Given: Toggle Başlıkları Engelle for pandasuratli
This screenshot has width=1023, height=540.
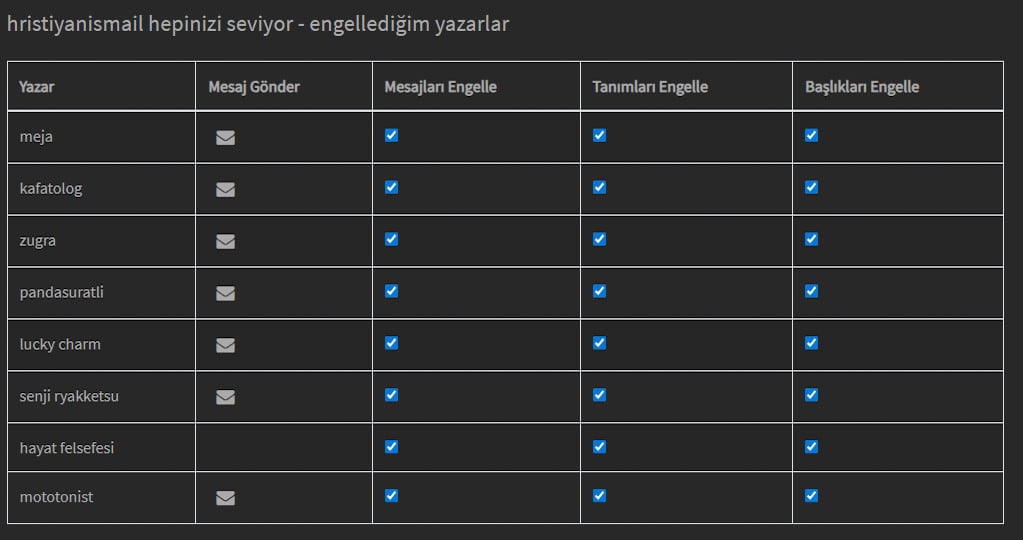Looking at the screenshot, I should coord(811,291).
